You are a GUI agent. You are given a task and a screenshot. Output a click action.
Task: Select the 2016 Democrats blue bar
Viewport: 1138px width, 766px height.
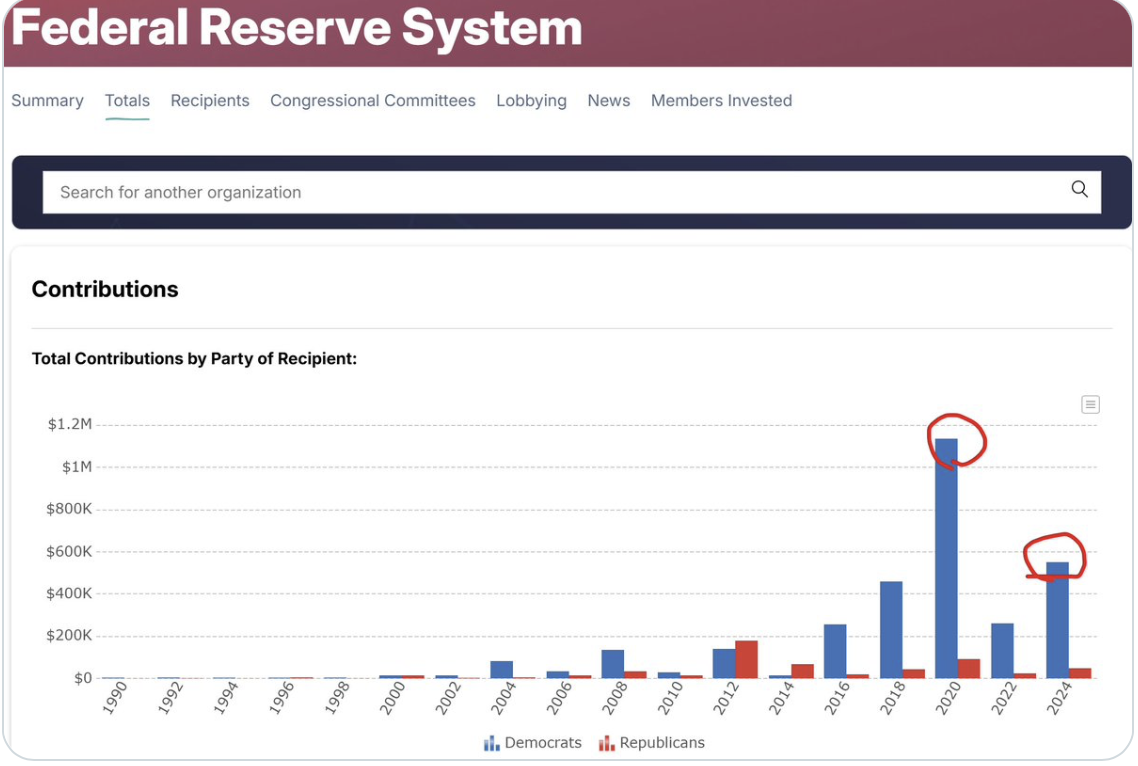point(835,652)
